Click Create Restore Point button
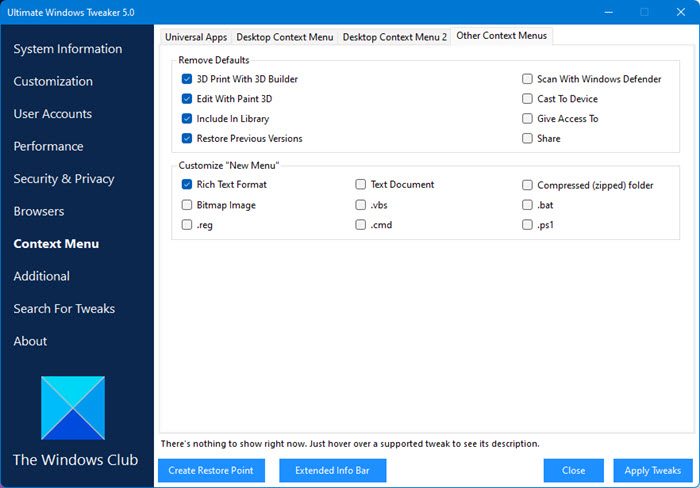Image resolution: width=700 pixels, height=488 pixels. (210, 470)
